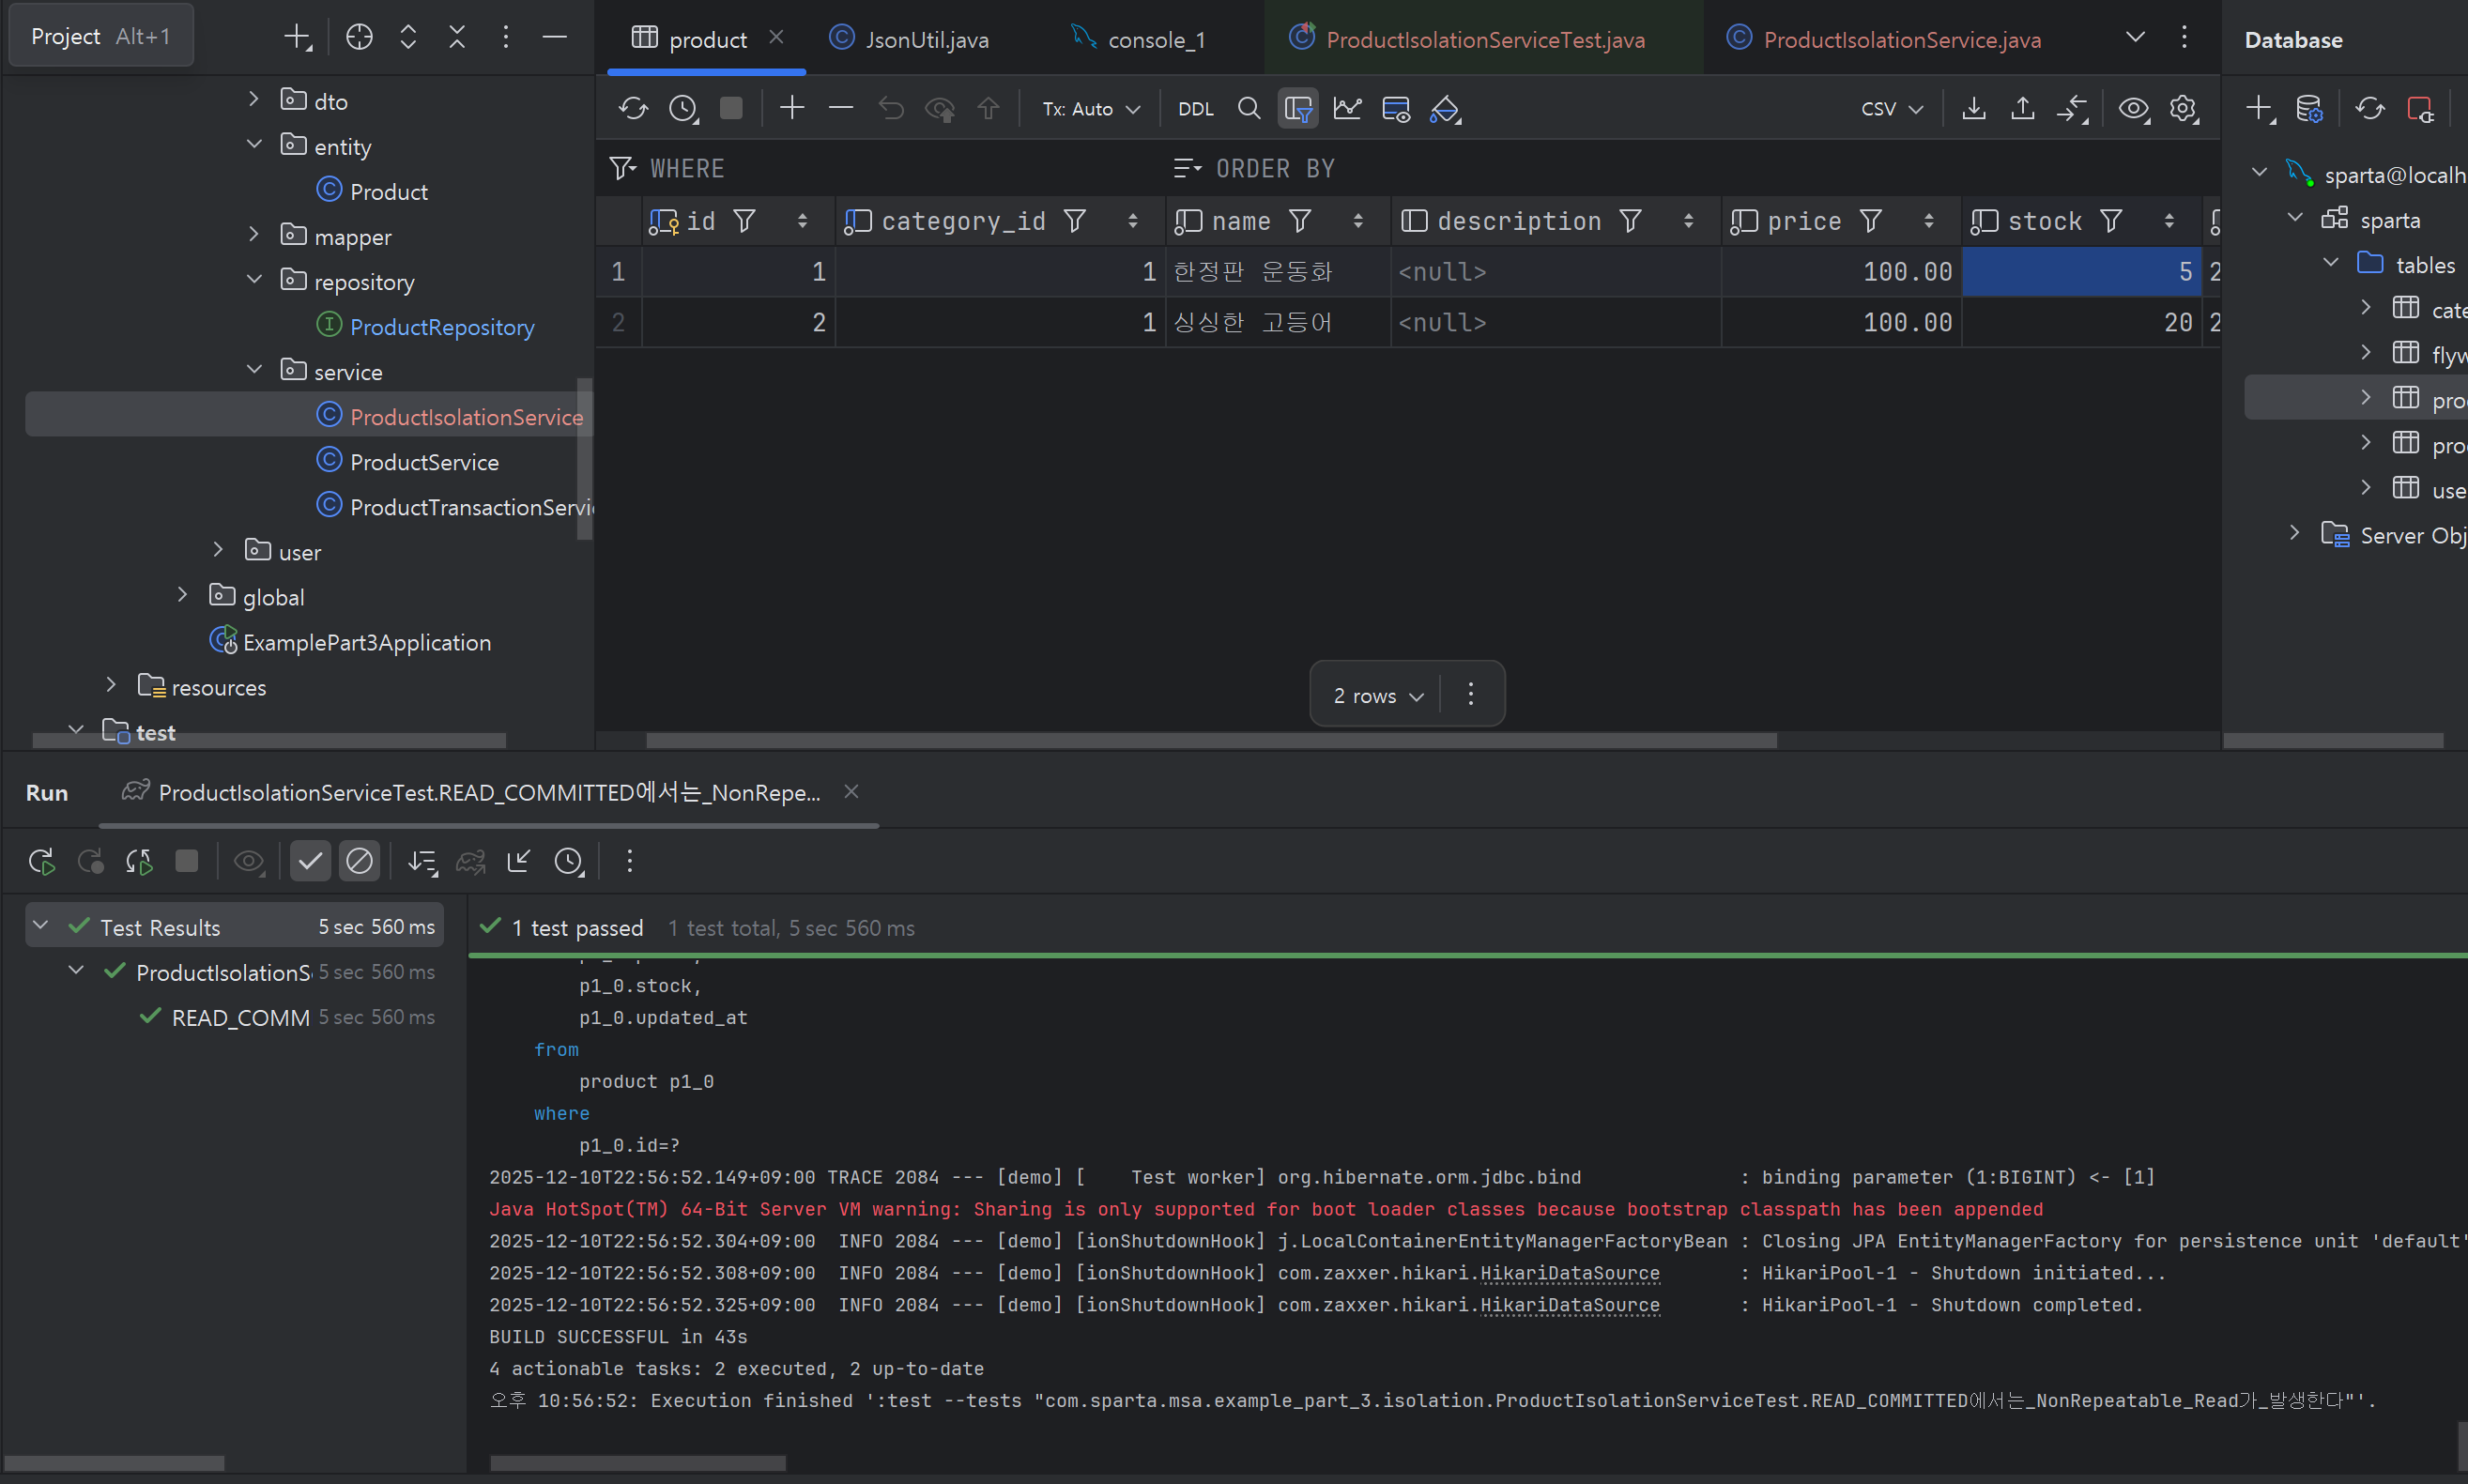Close the product tab
2468x1484 pixels.
pyautogui.click(x=776, y=37)
